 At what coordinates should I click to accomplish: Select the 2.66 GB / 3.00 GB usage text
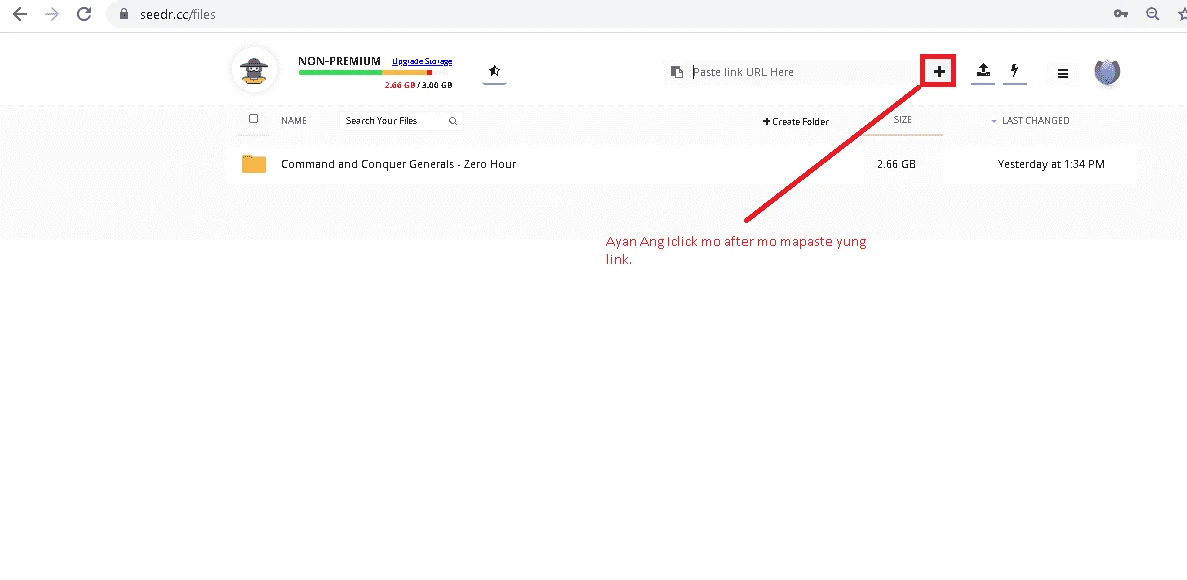(x=419, y=85)
